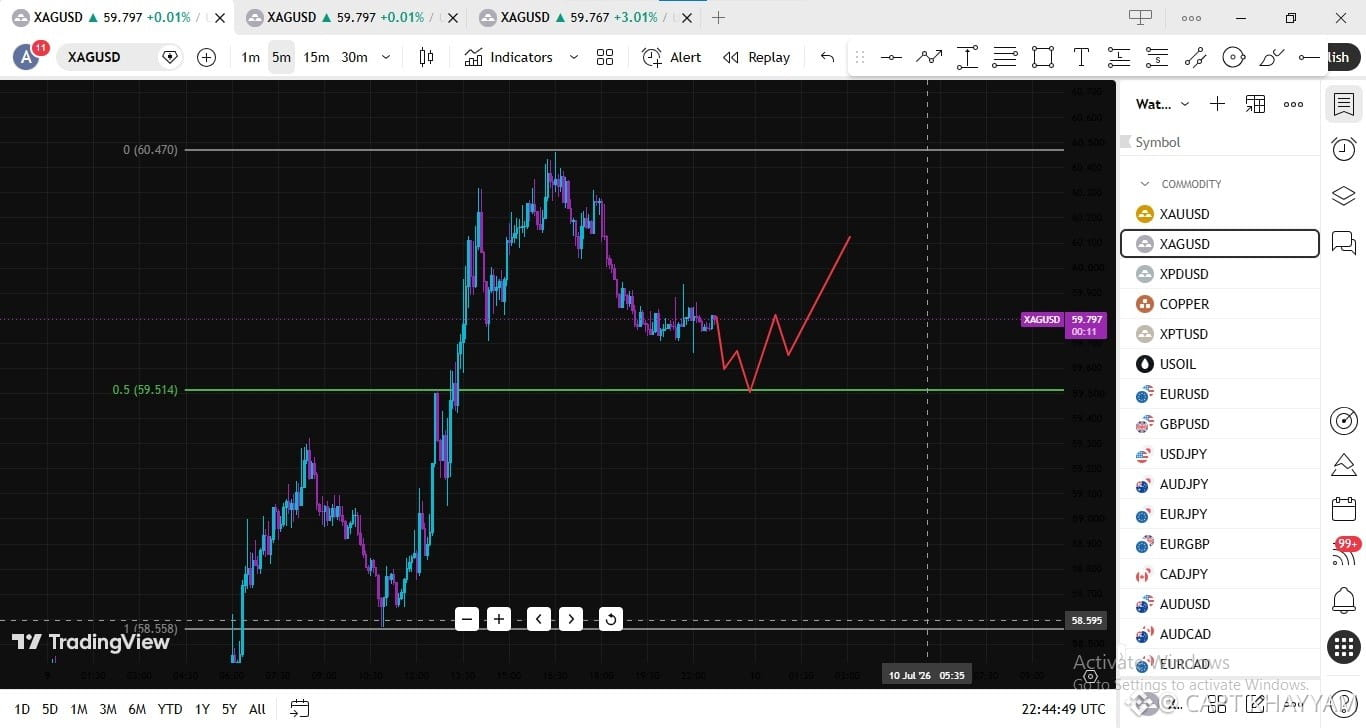Open user profile avatar with 11 badge
This screenshot has width=1366, height=728.
(27, 57)
